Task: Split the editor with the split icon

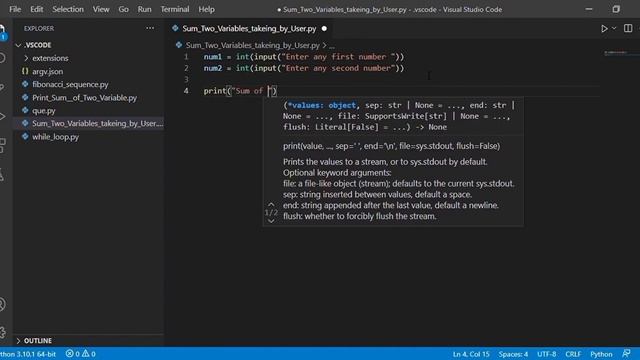Action: pos(628,28)
